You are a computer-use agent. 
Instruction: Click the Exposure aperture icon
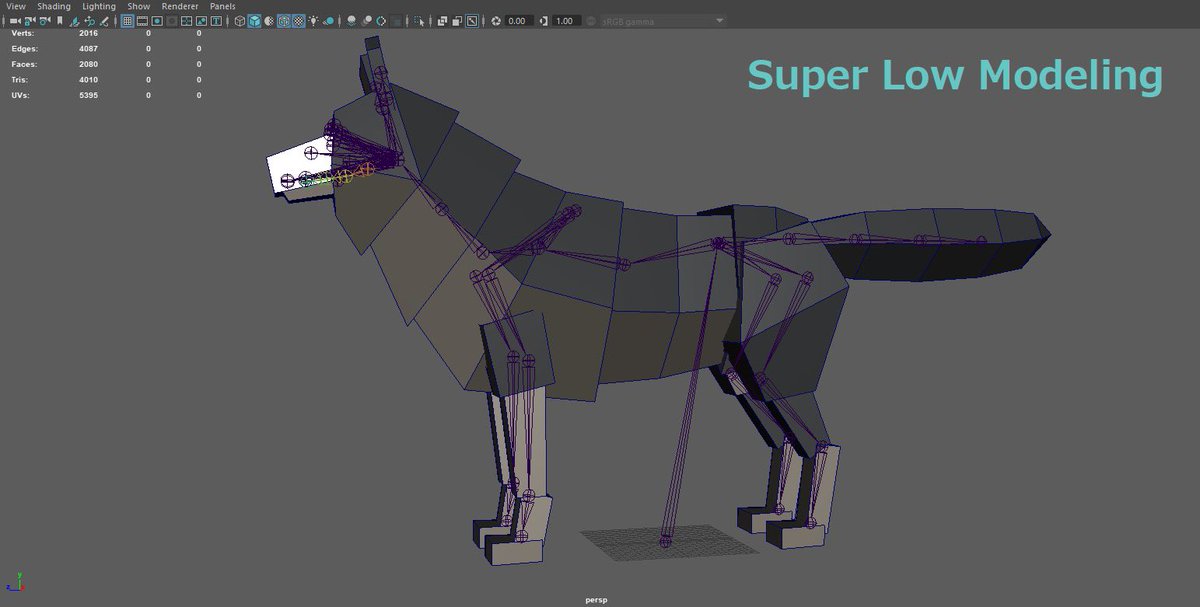495,21
